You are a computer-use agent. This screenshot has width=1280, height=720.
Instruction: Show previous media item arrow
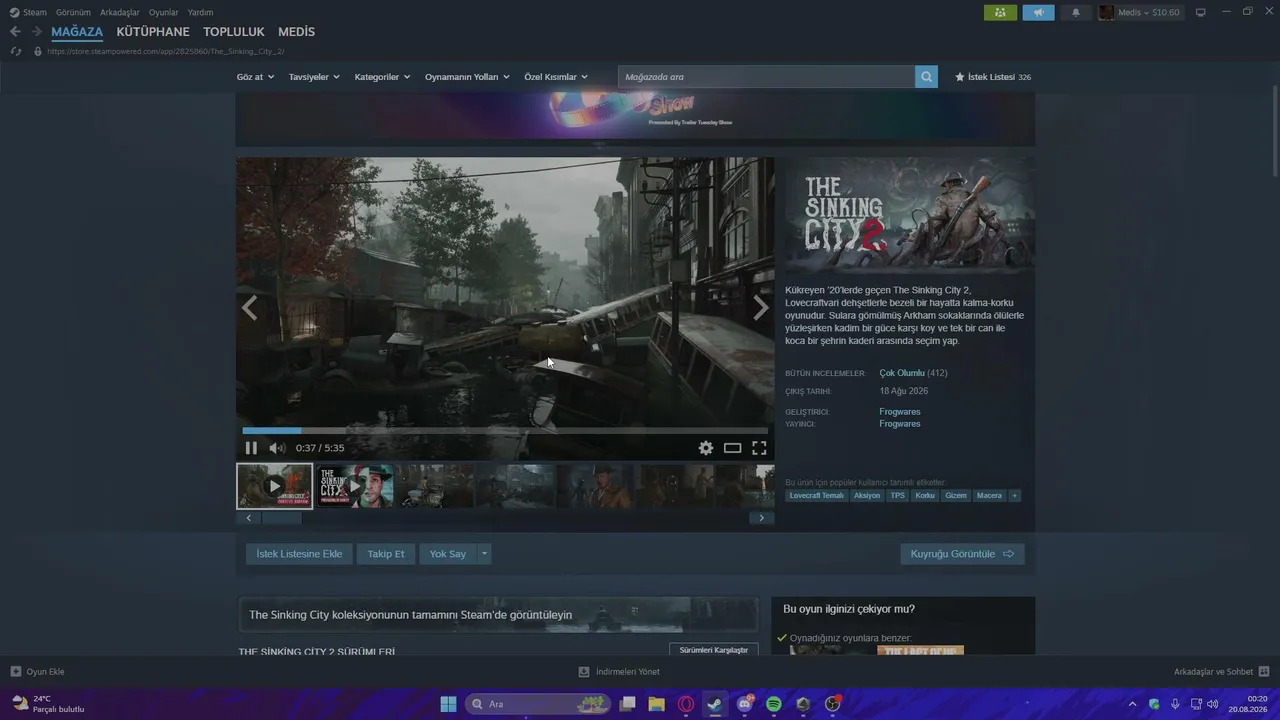tap(250, 308)
